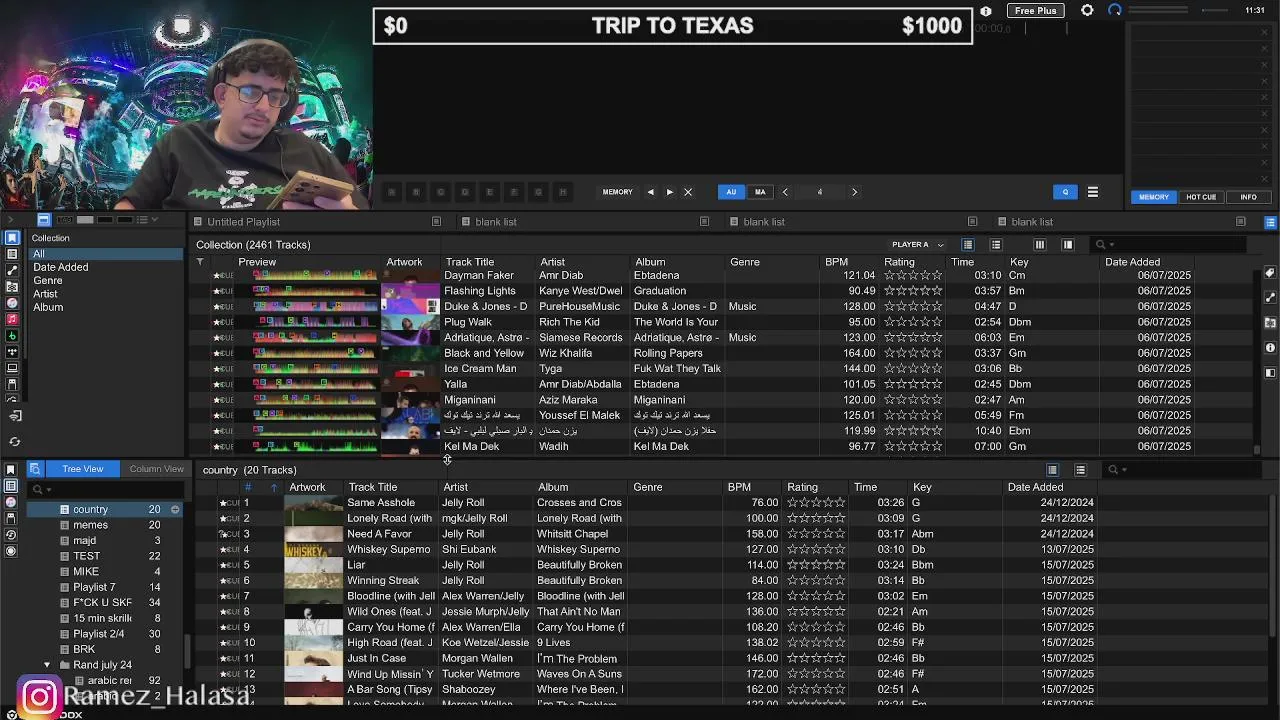
Task: Click the settings gear icon
Action: [1087, 10]
